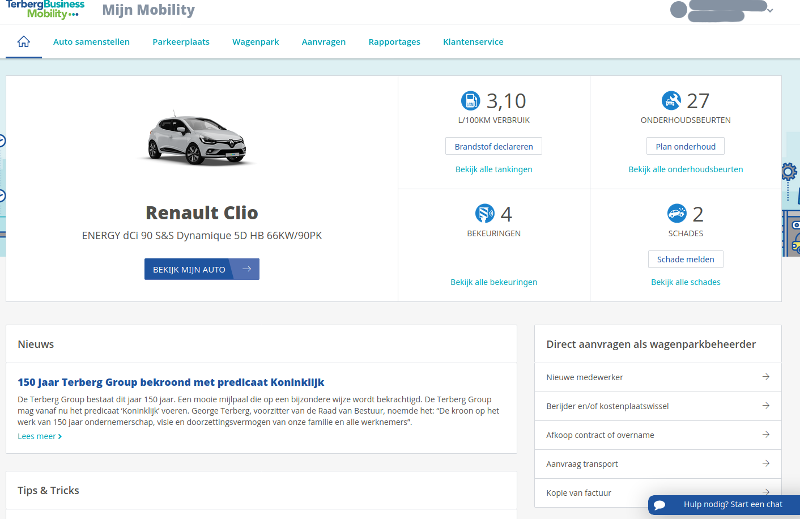Open the Rapportages menu
This screenshot has height=519, width=800.
394,42
